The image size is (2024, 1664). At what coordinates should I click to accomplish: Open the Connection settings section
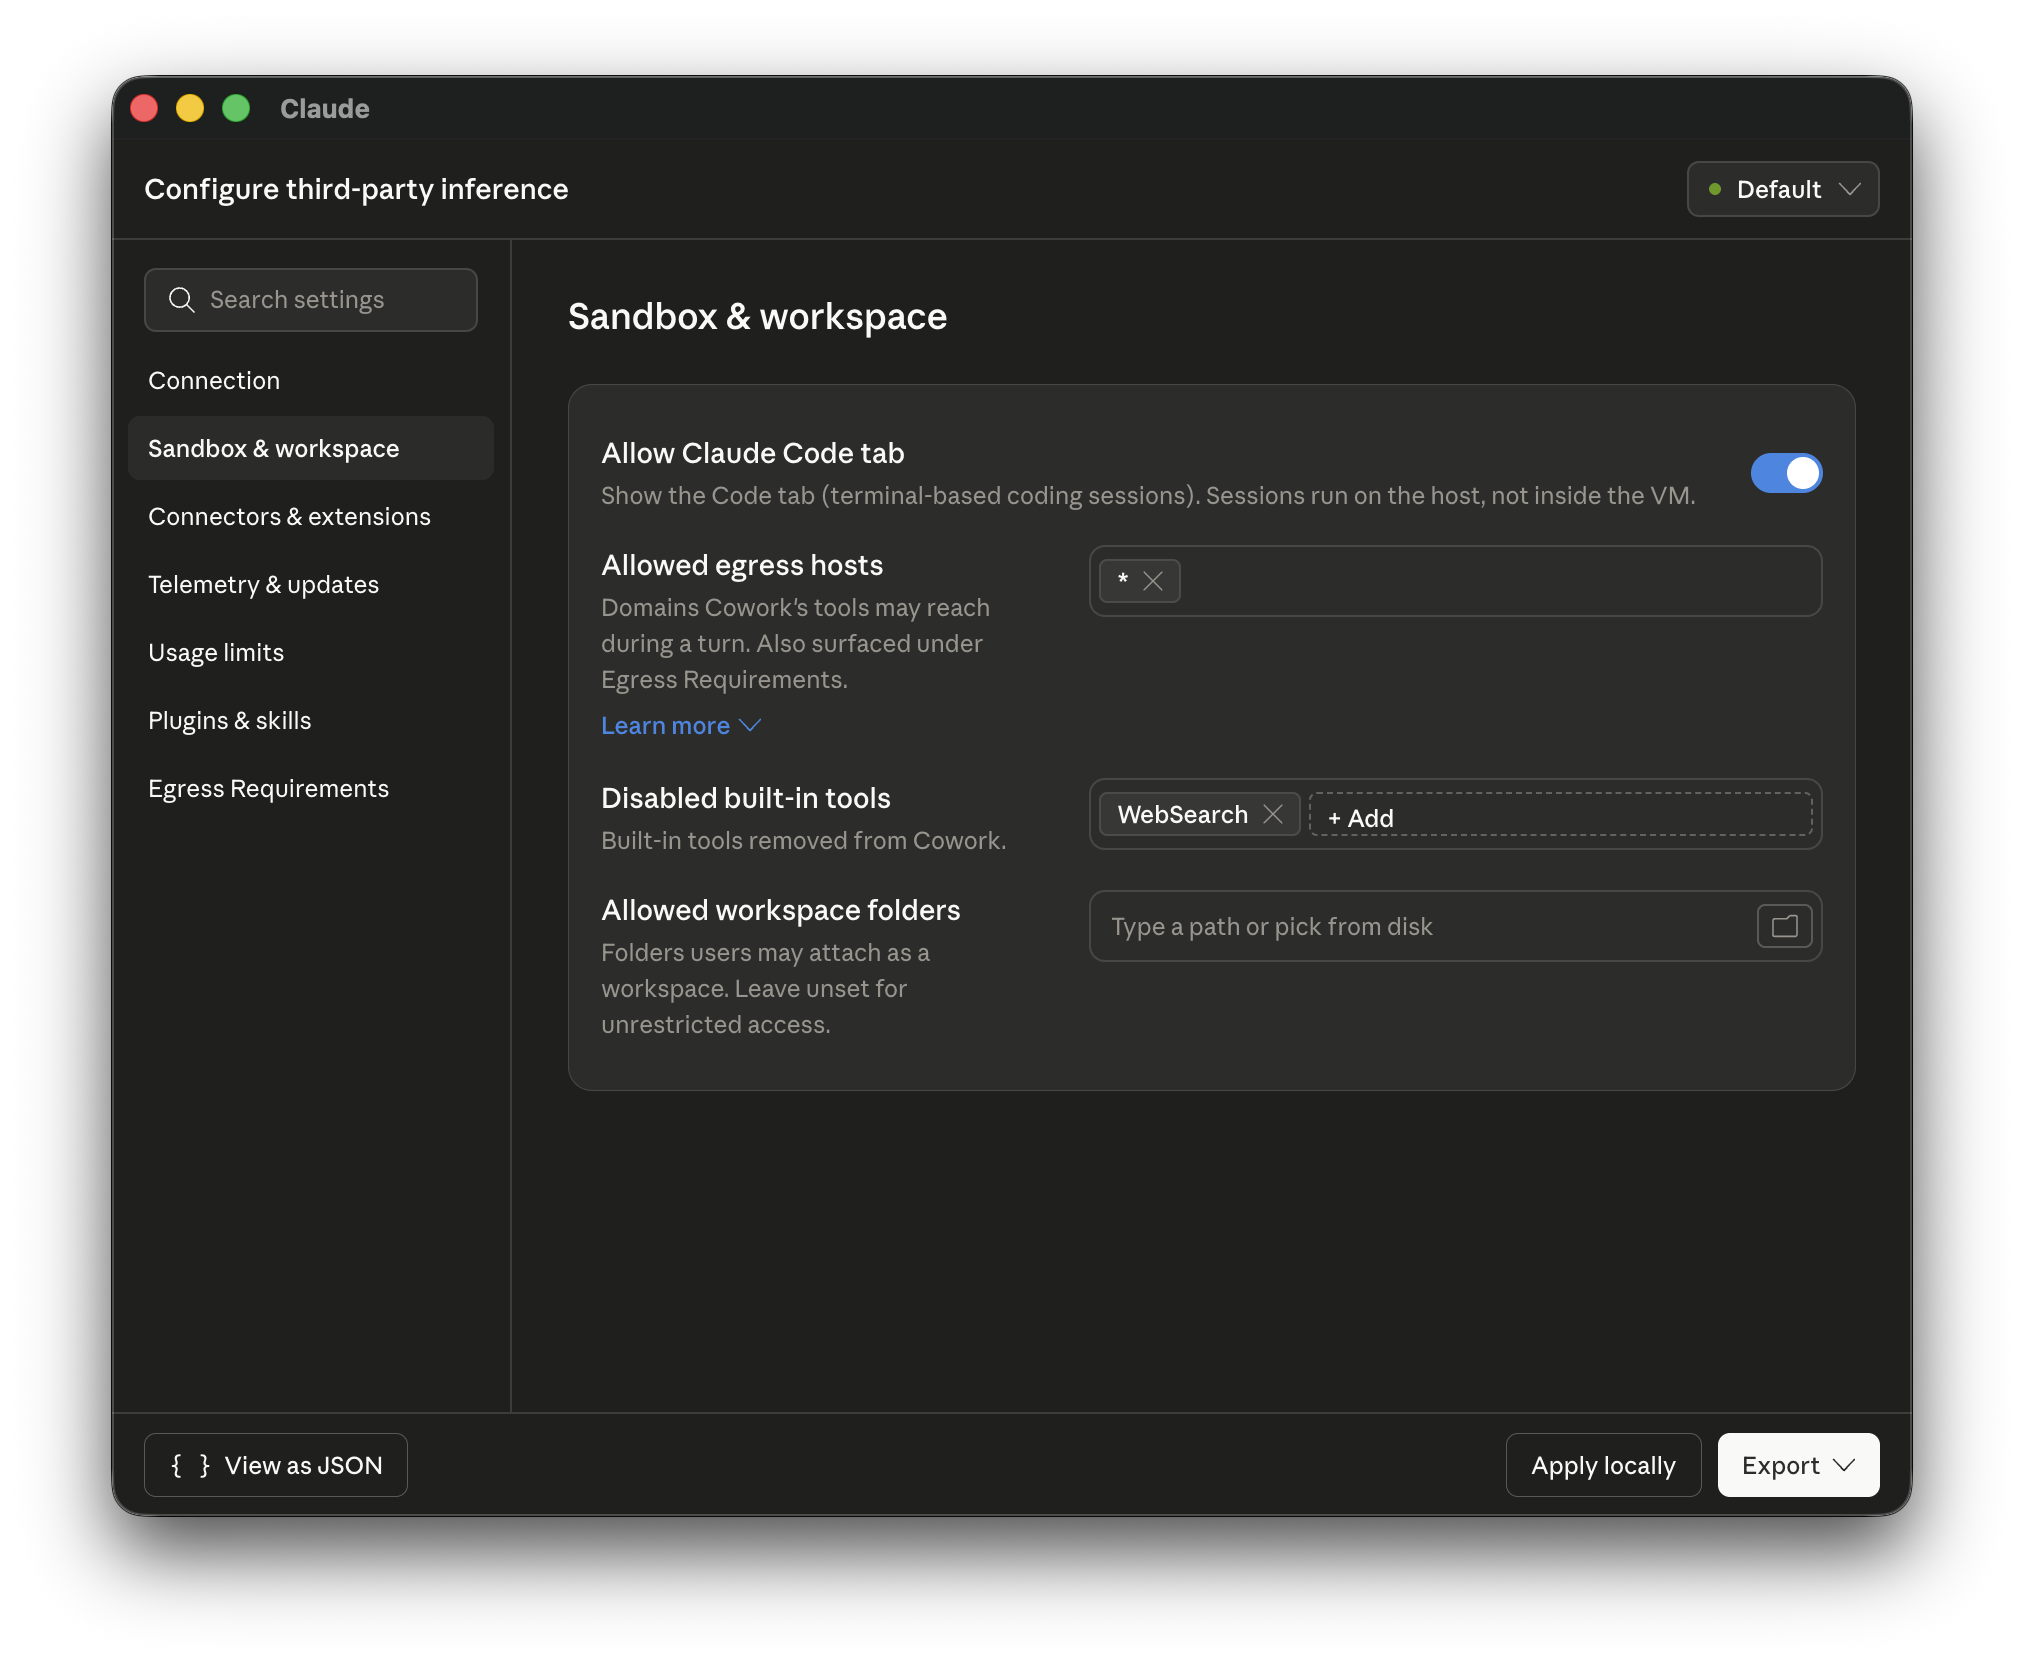[x=311, y=381]
